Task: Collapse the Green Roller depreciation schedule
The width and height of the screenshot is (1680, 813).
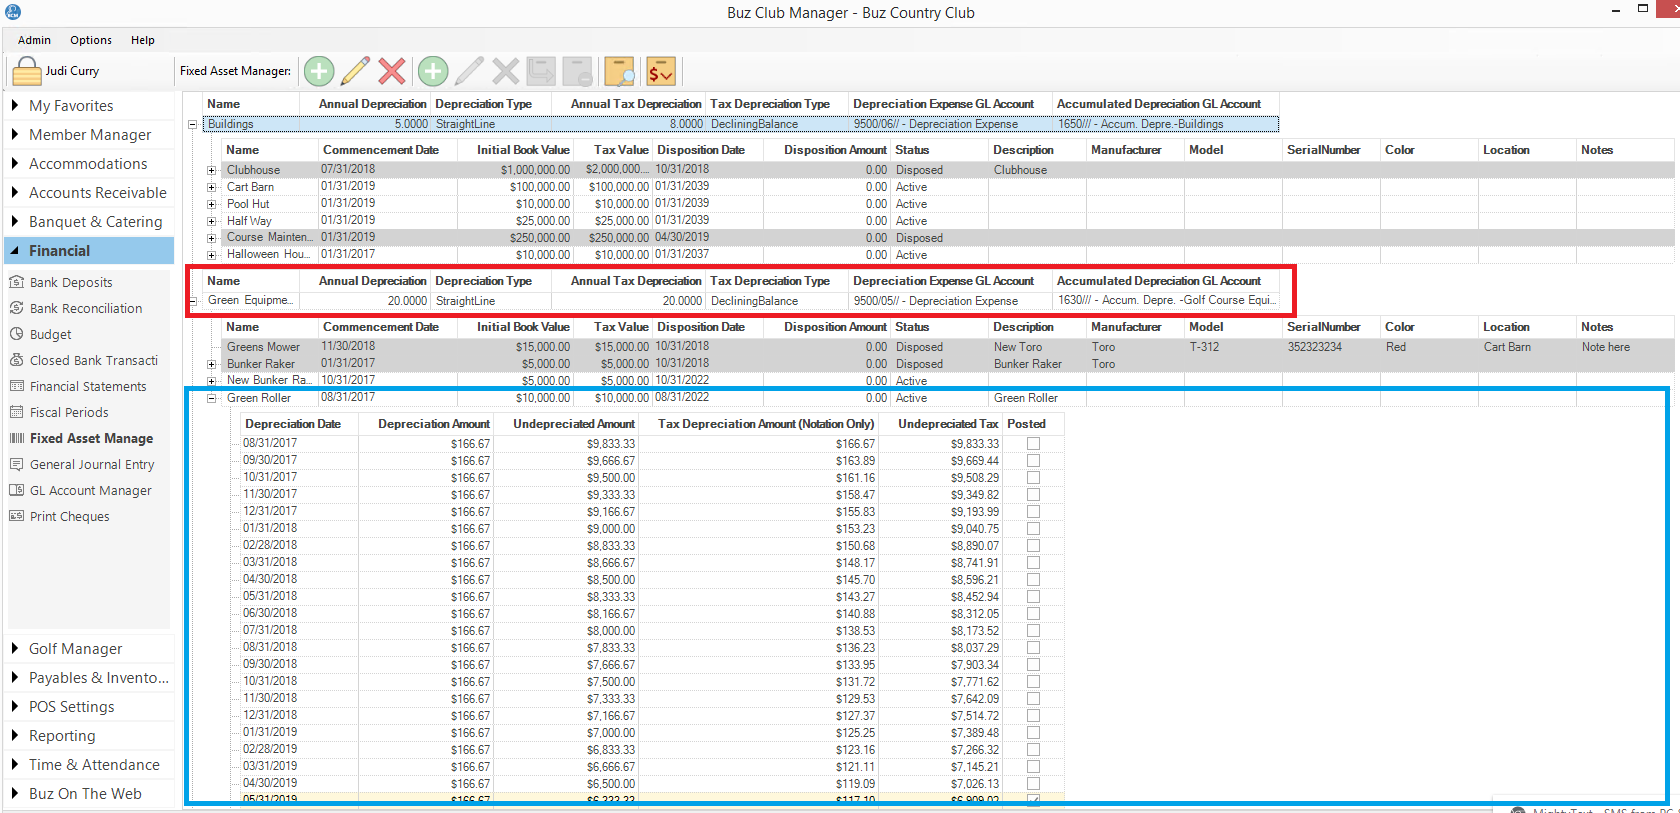Action: [x=212, y=398]
